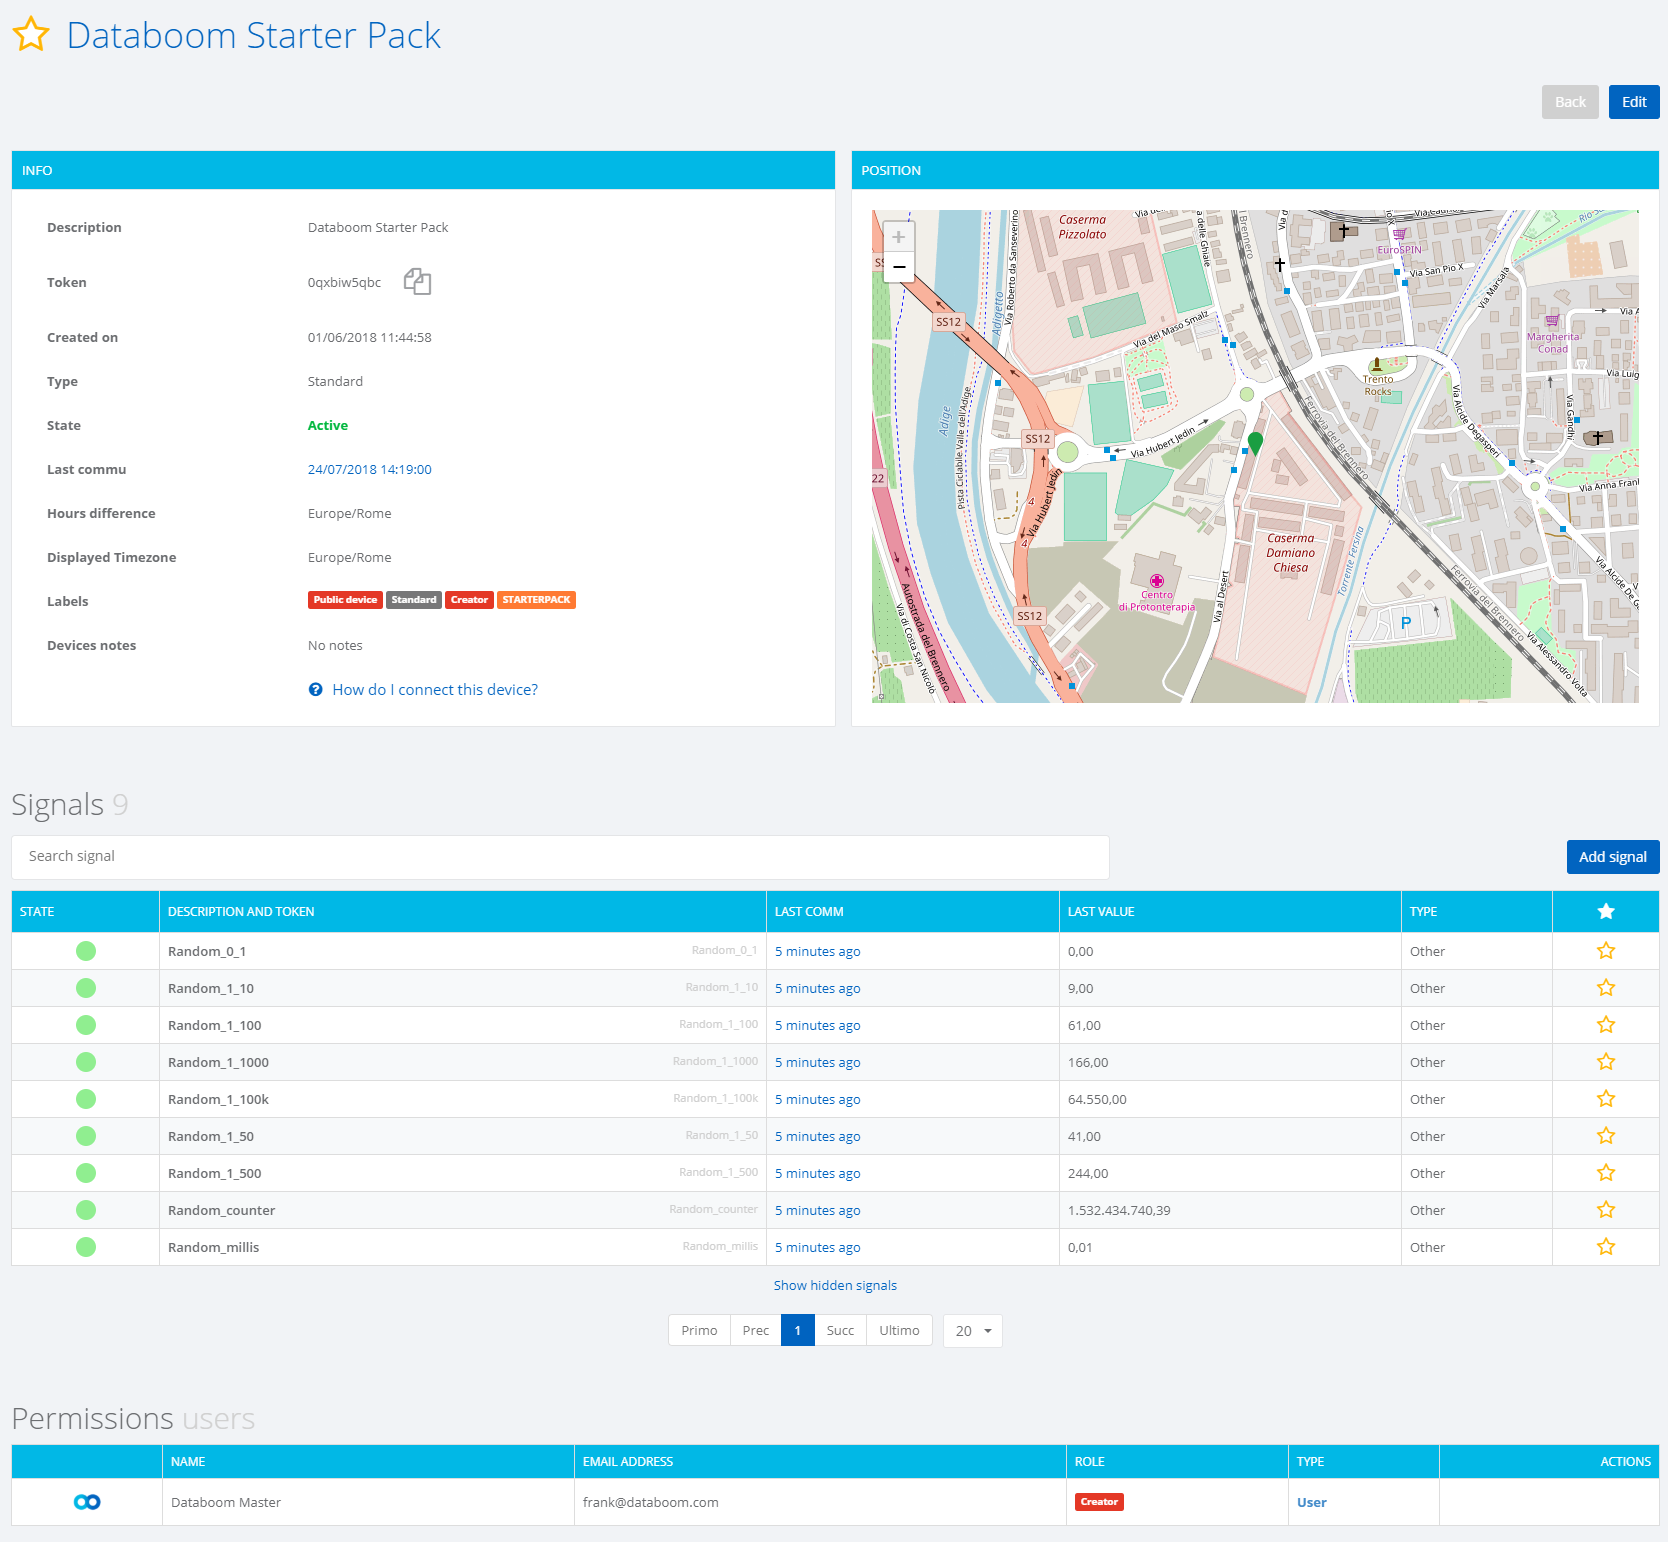Click green state dot for Random_1_500
This screenshot has height=1542, width=1668.
tap(86, 1173)
